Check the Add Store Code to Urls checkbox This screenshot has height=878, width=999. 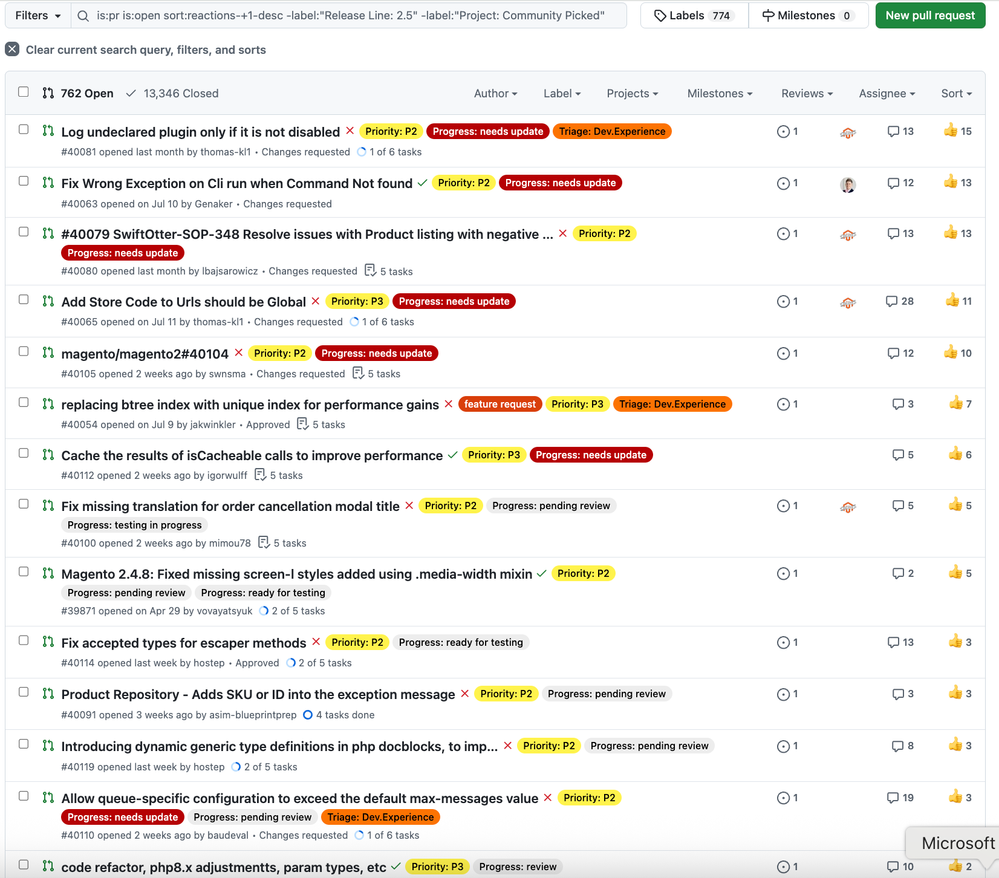24,299
